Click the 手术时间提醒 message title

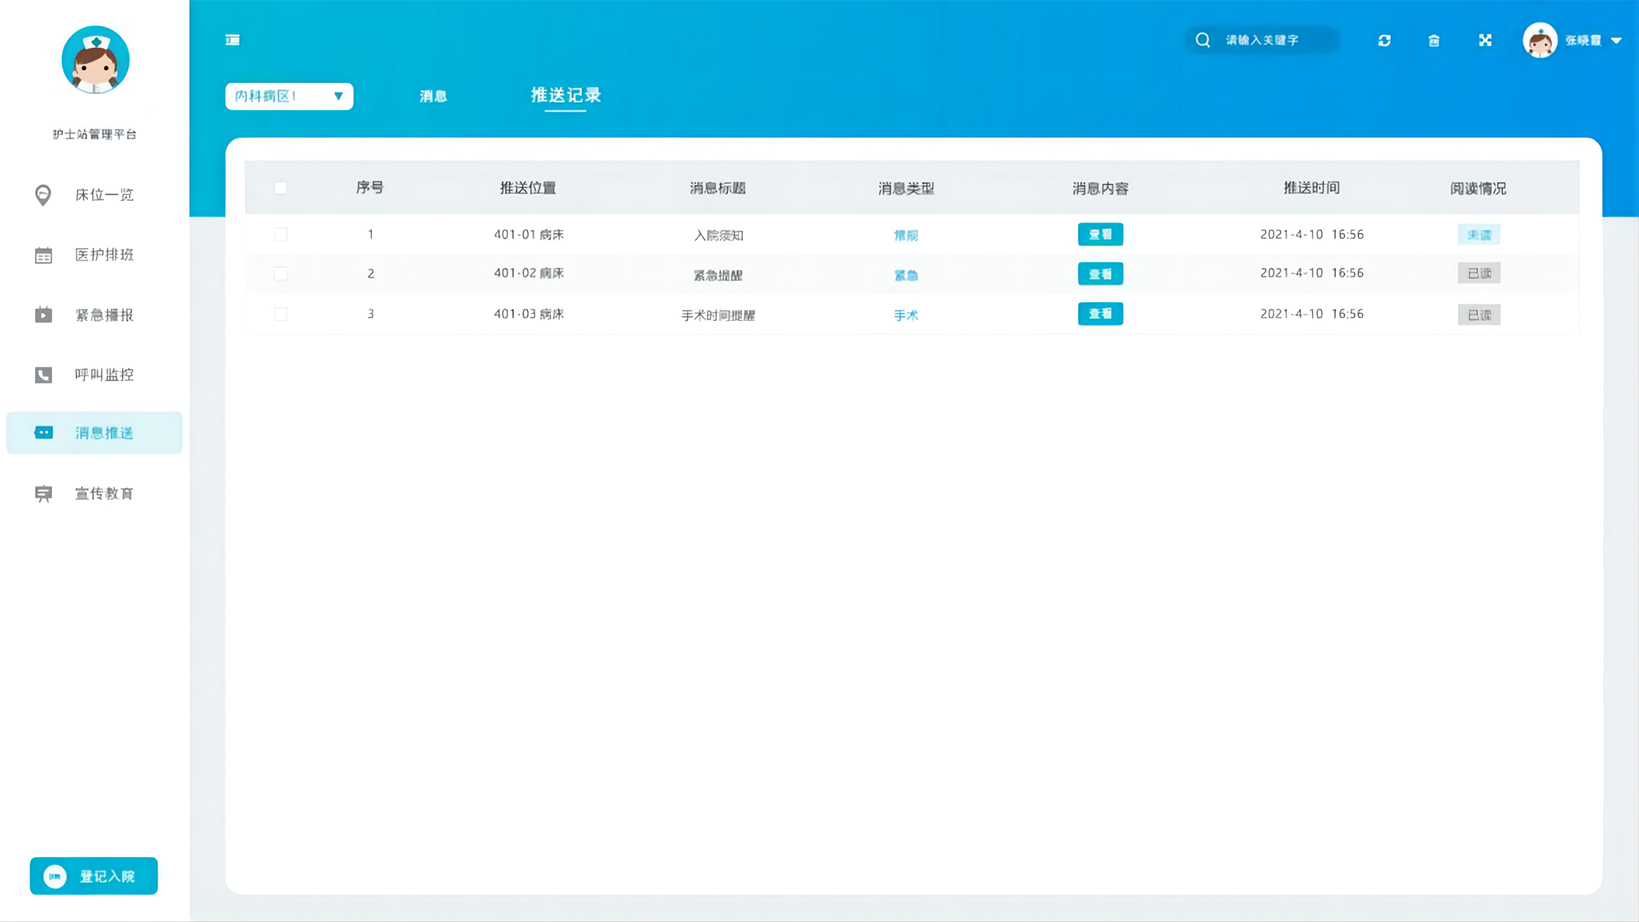pyautogui.click(x=718, y=315)
